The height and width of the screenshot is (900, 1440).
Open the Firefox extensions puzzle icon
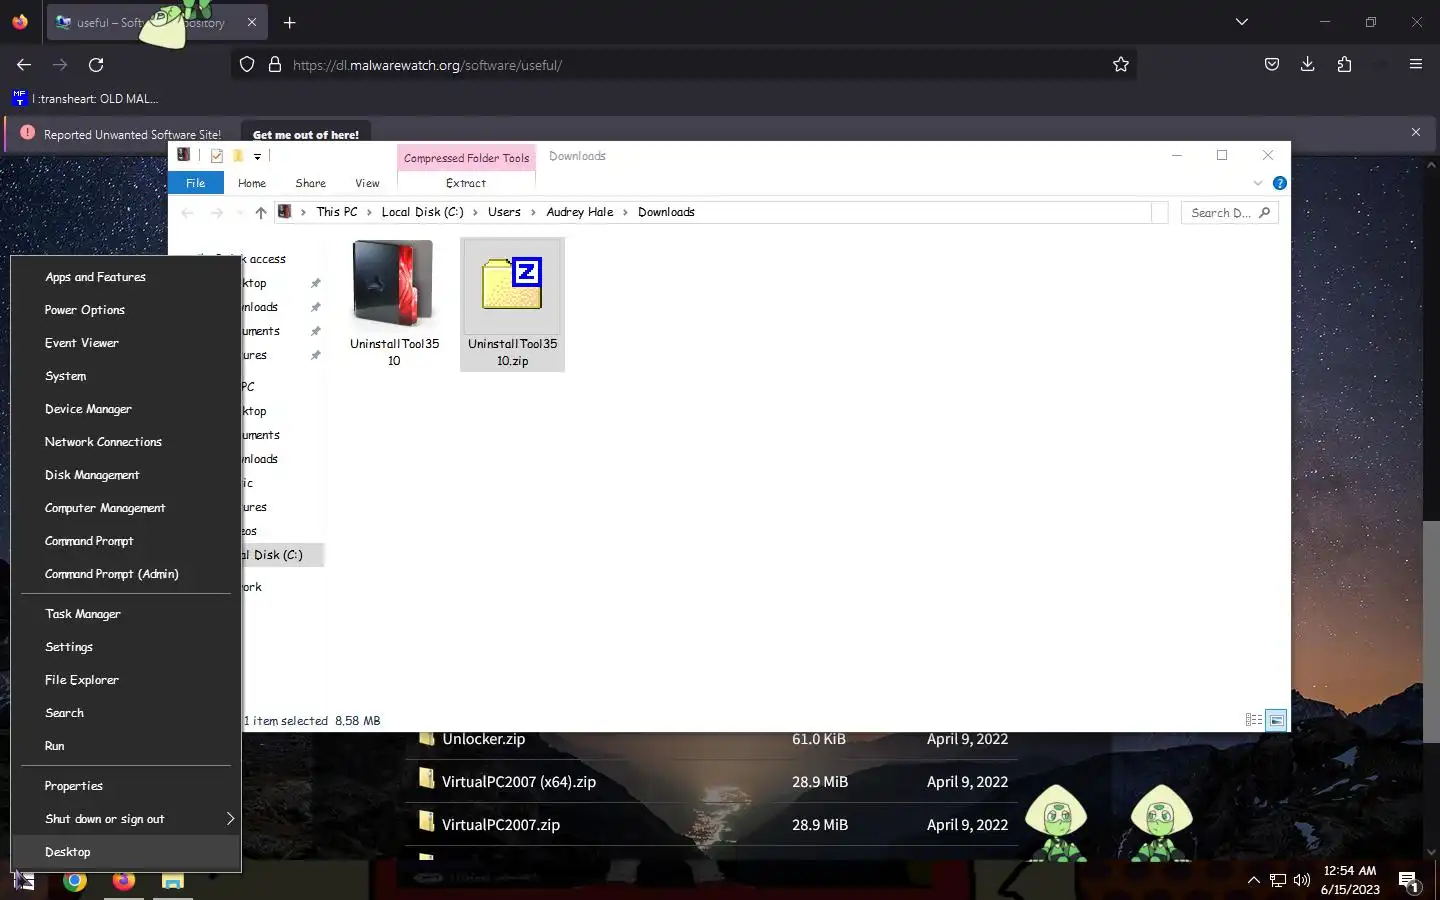click(1344, 65)
